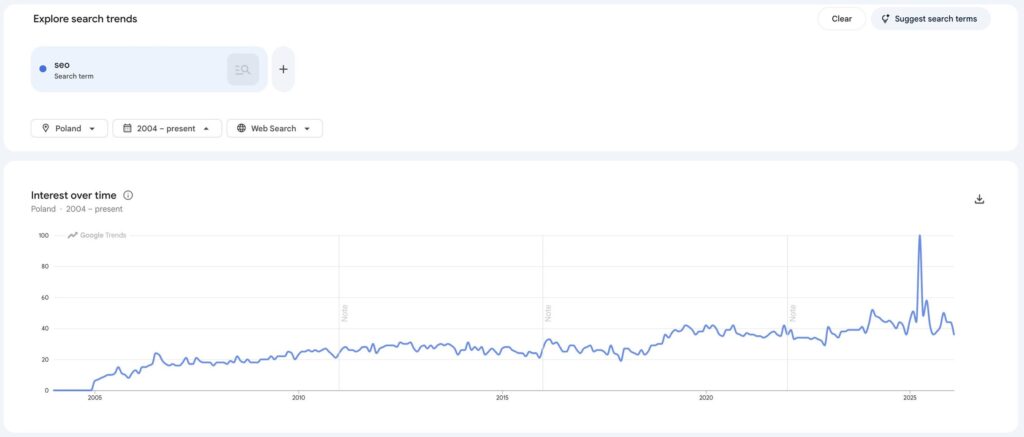Collapse the 2004 – present date range dropdown
This screenshot has width=1024, height=437.
tap(206, 128)
